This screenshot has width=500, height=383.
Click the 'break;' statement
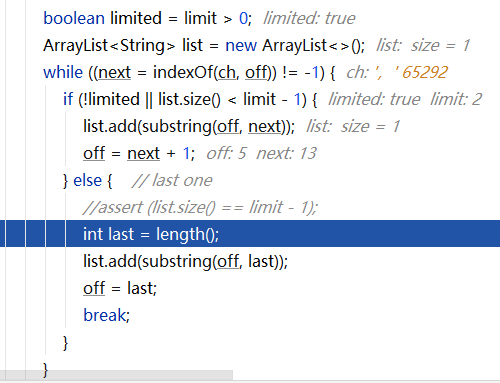coord(106,315)
